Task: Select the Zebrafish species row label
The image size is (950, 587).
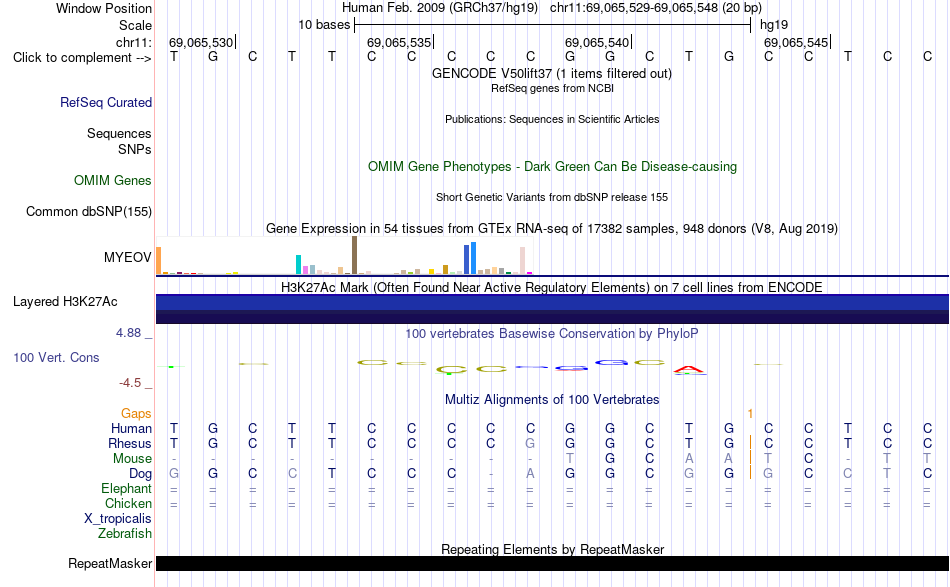Action: 125,534
